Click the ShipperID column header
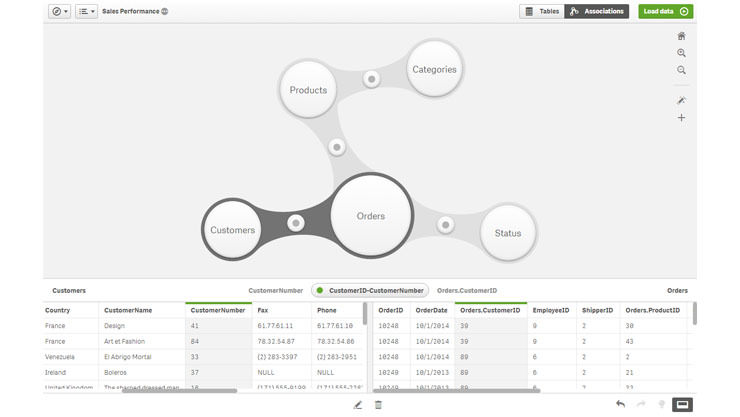 click(x=597, y=310)
